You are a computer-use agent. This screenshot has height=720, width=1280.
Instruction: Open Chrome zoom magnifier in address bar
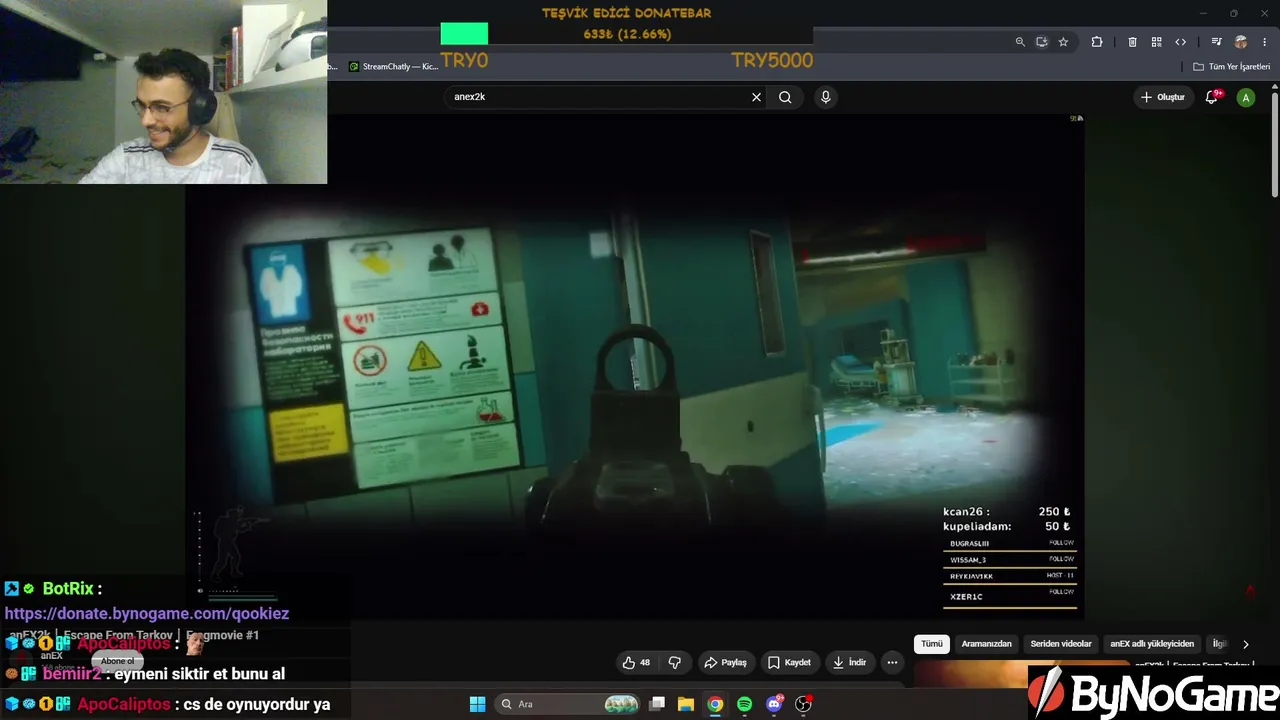(1020, 42)
